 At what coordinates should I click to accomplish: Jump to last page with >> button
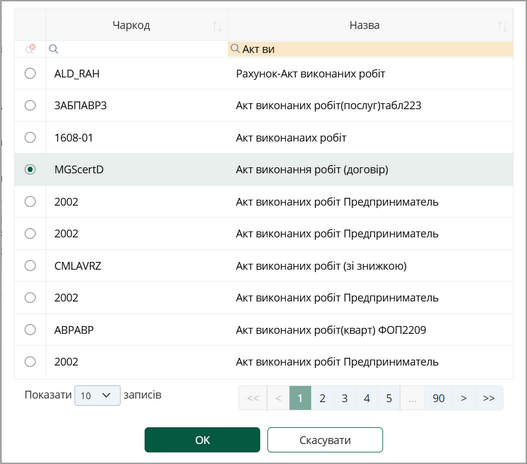coord(489,398)
